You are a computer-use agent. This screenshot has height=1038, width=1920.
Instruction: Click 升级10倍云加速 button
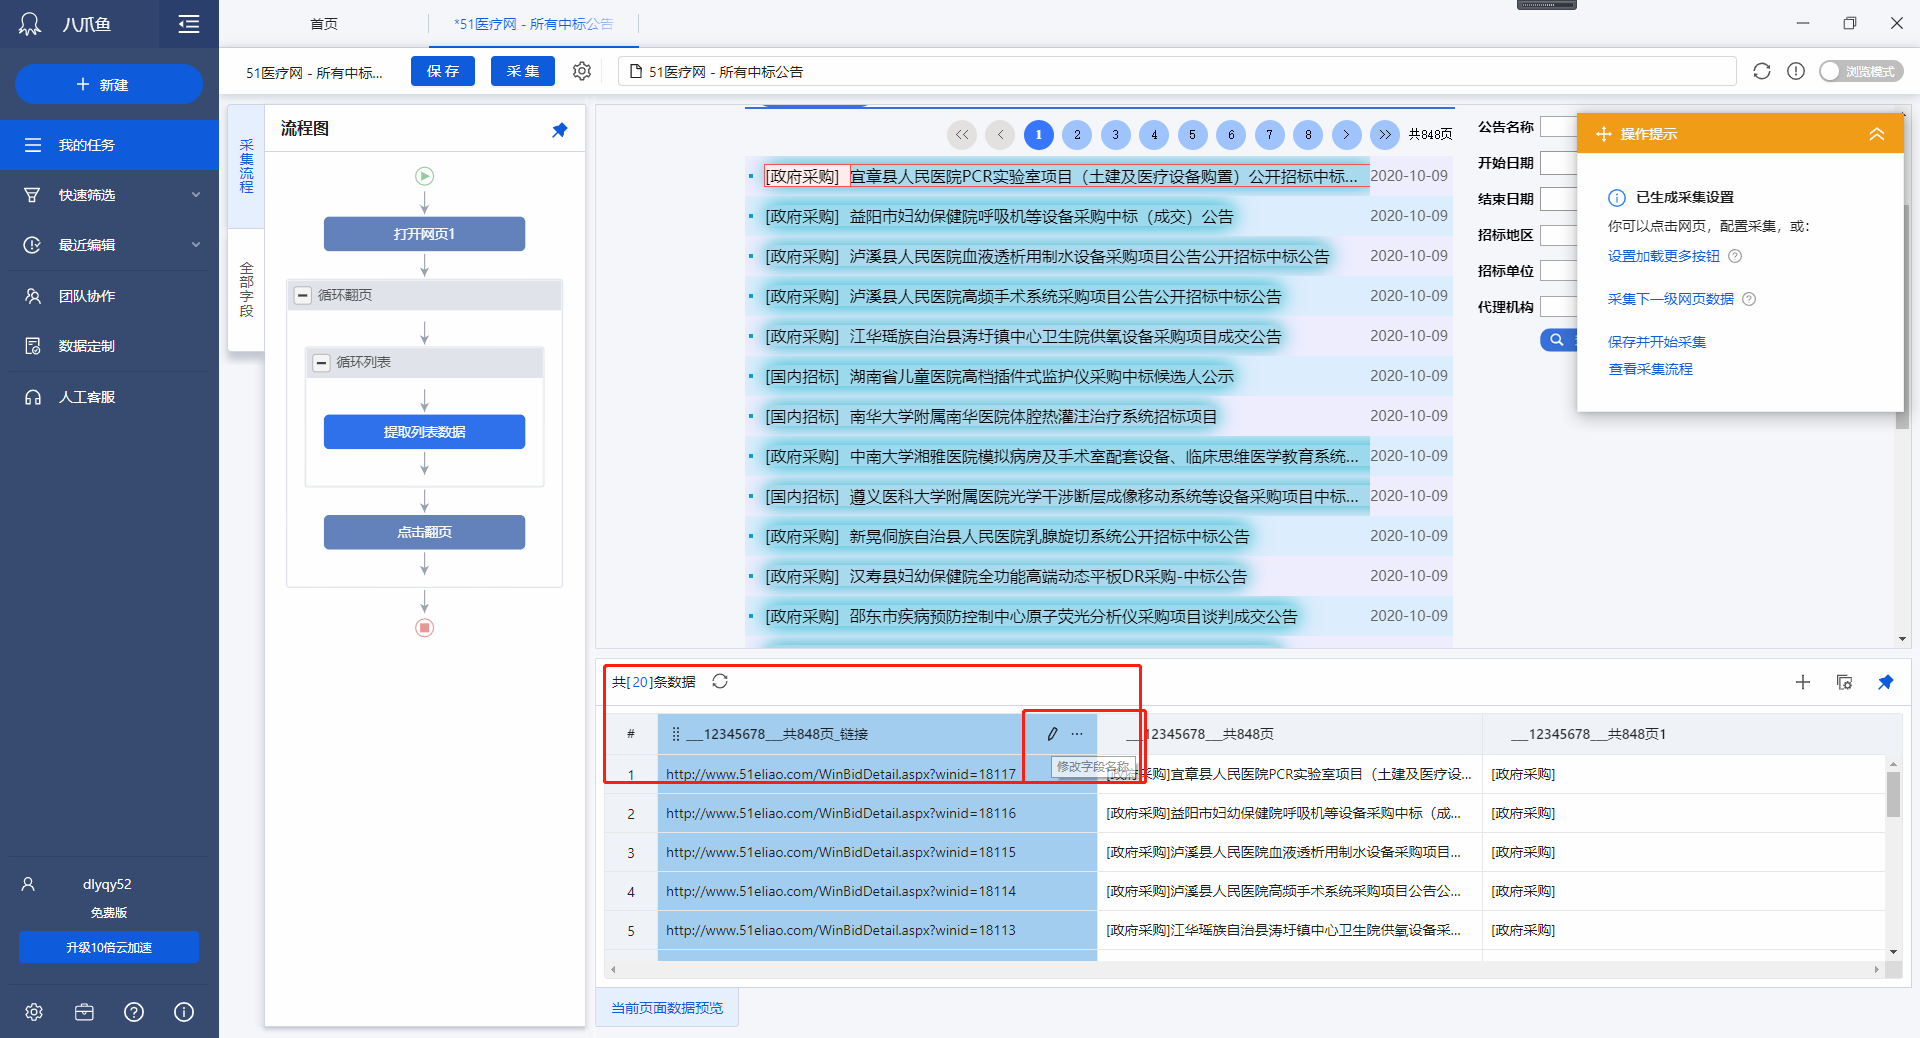pyautogui.click(x=109, y=947)
